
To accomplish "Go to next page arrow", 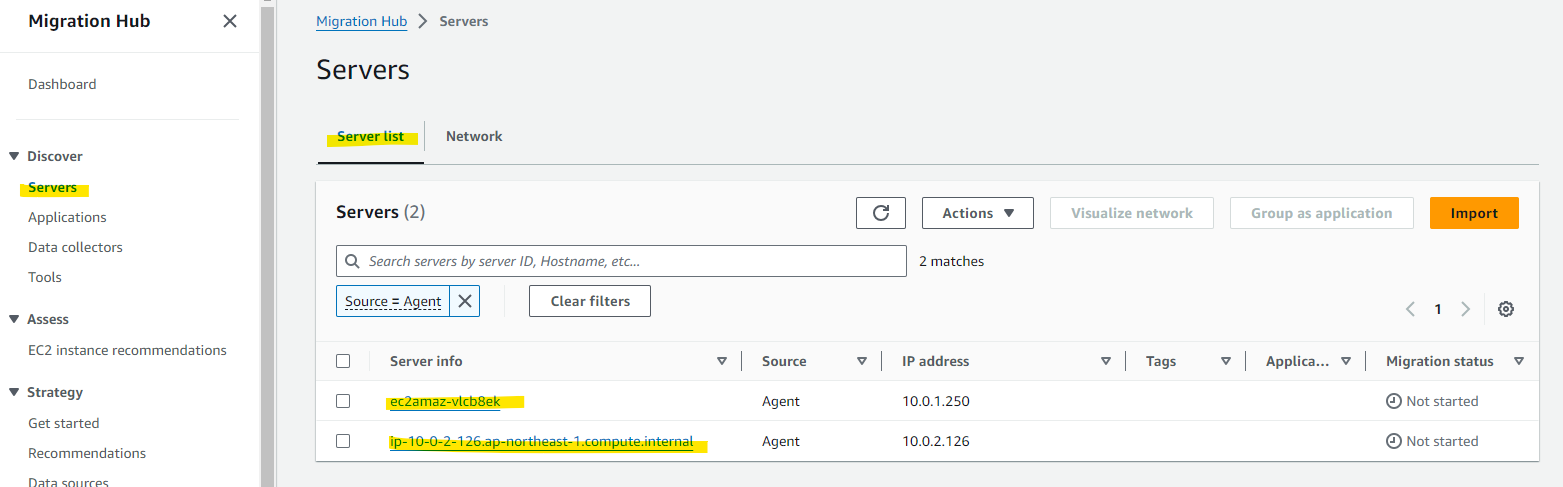I will pyautogui.click(x=1466, y=309).
